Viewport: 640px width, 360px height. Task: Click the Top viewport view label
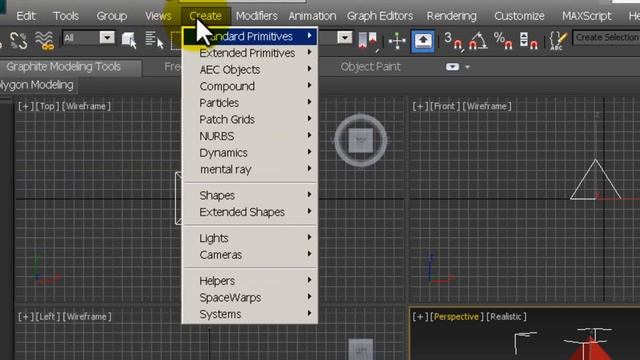pos(47,107)
